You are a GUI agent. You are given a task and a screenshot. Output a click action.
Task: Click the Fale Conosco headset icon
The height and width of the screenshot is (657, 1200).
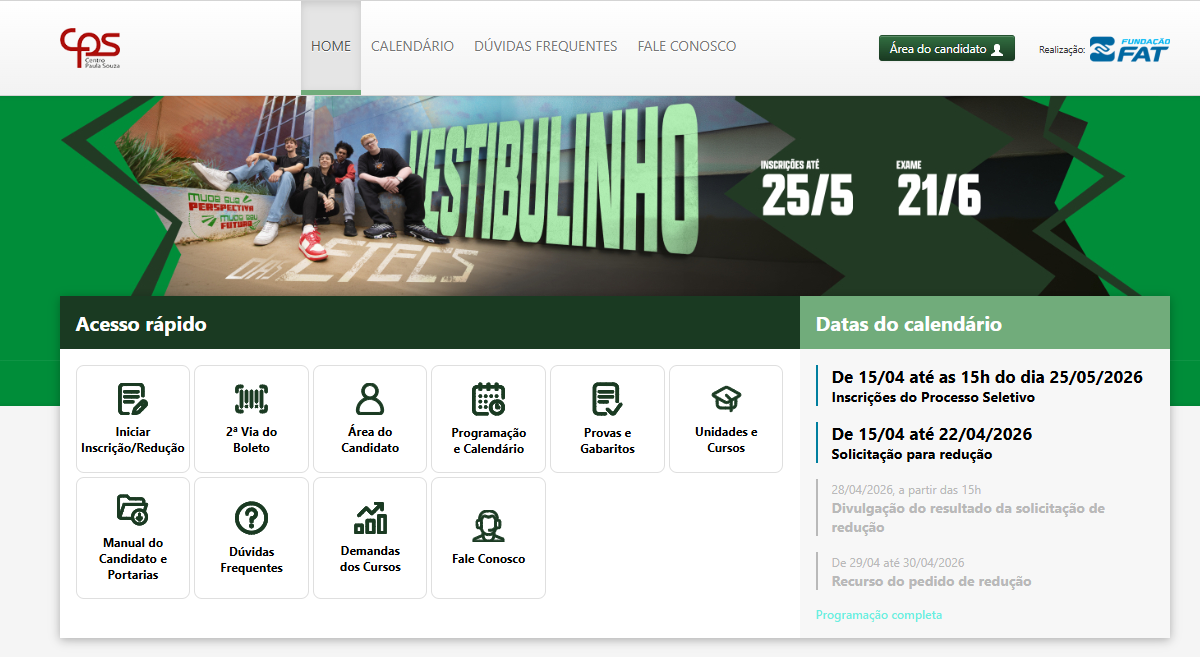tap(488, 525)
